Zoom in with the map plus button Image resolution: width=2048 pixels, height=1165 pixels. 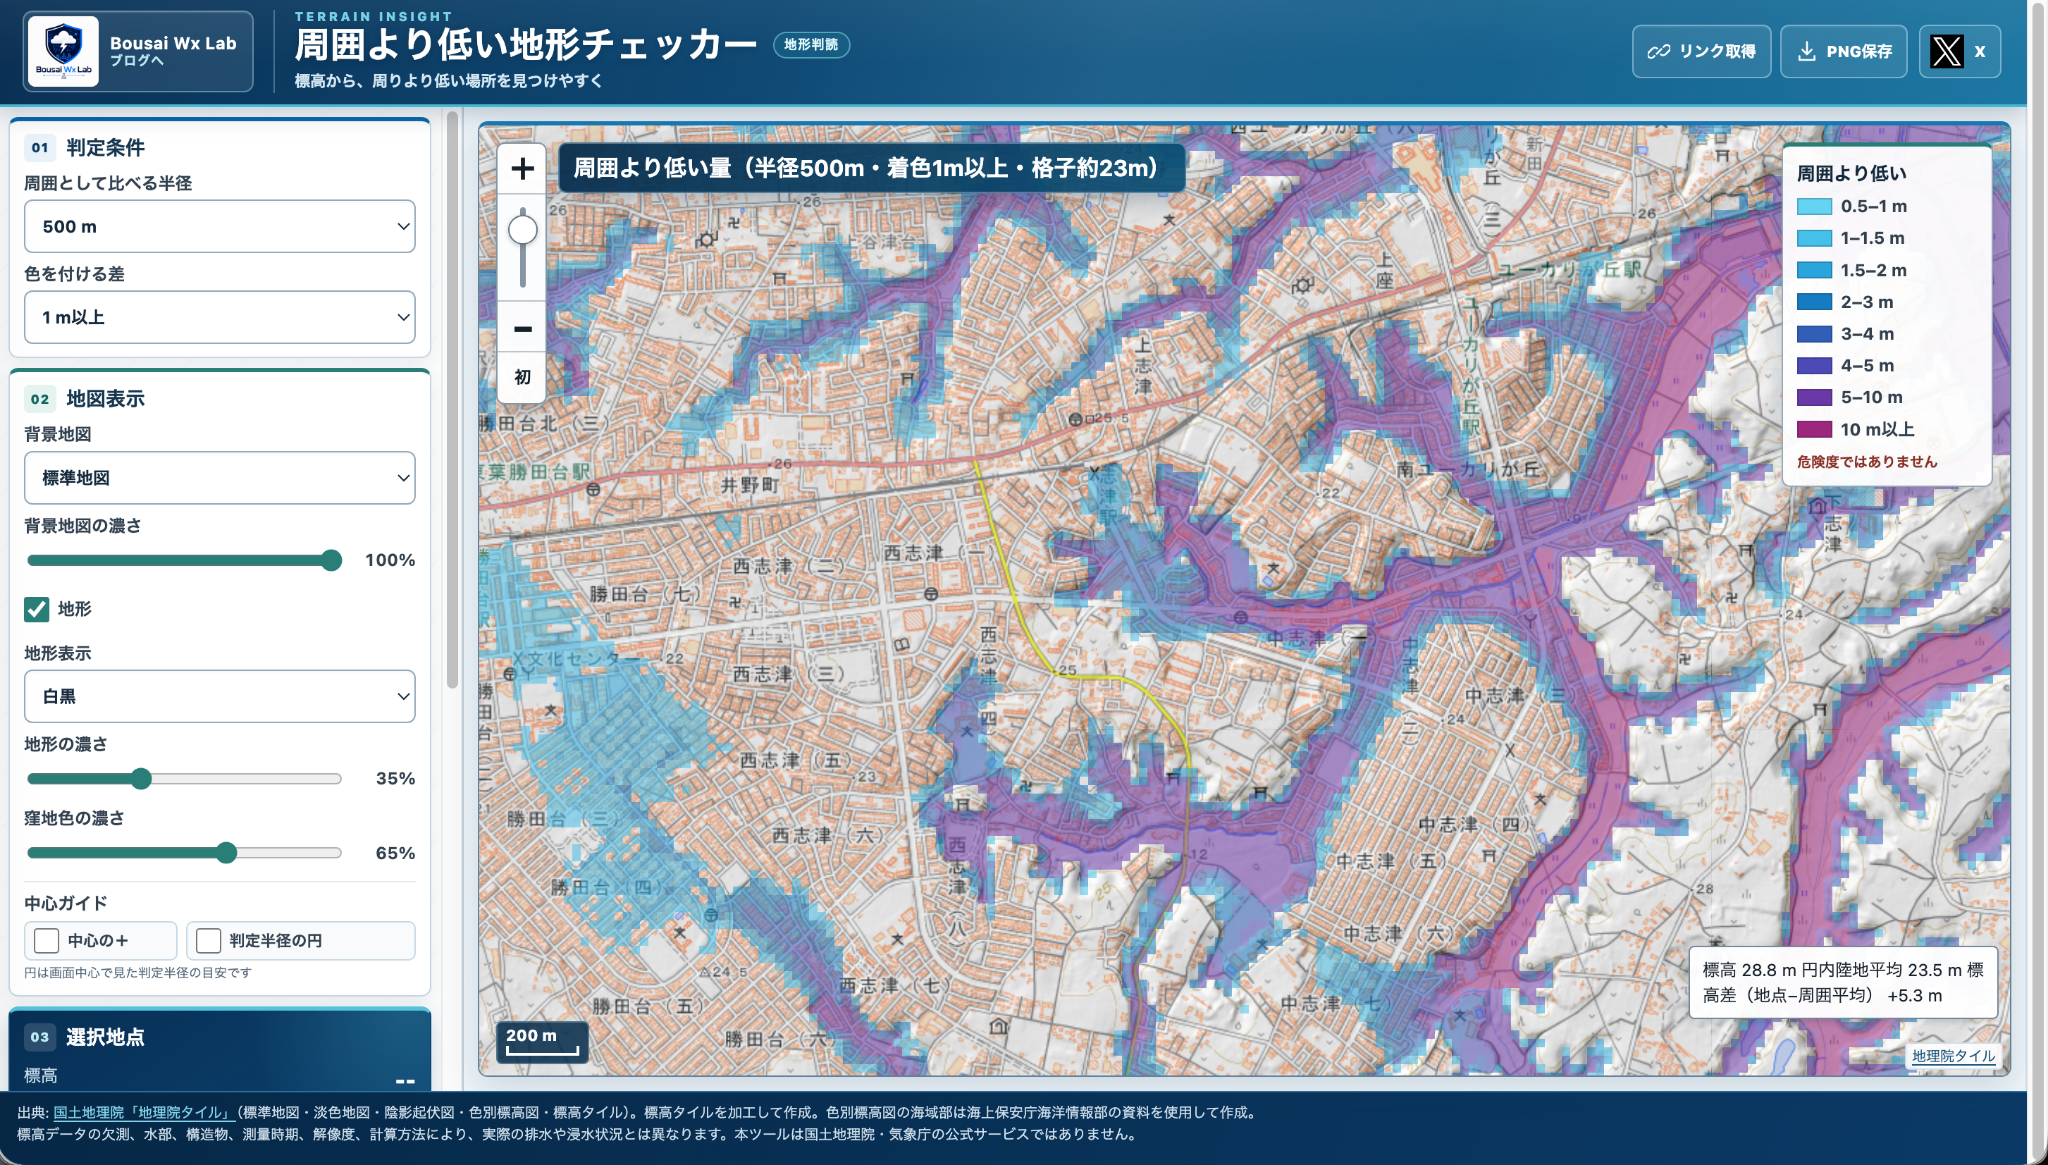pyautogui.click(x=522, y=169)
